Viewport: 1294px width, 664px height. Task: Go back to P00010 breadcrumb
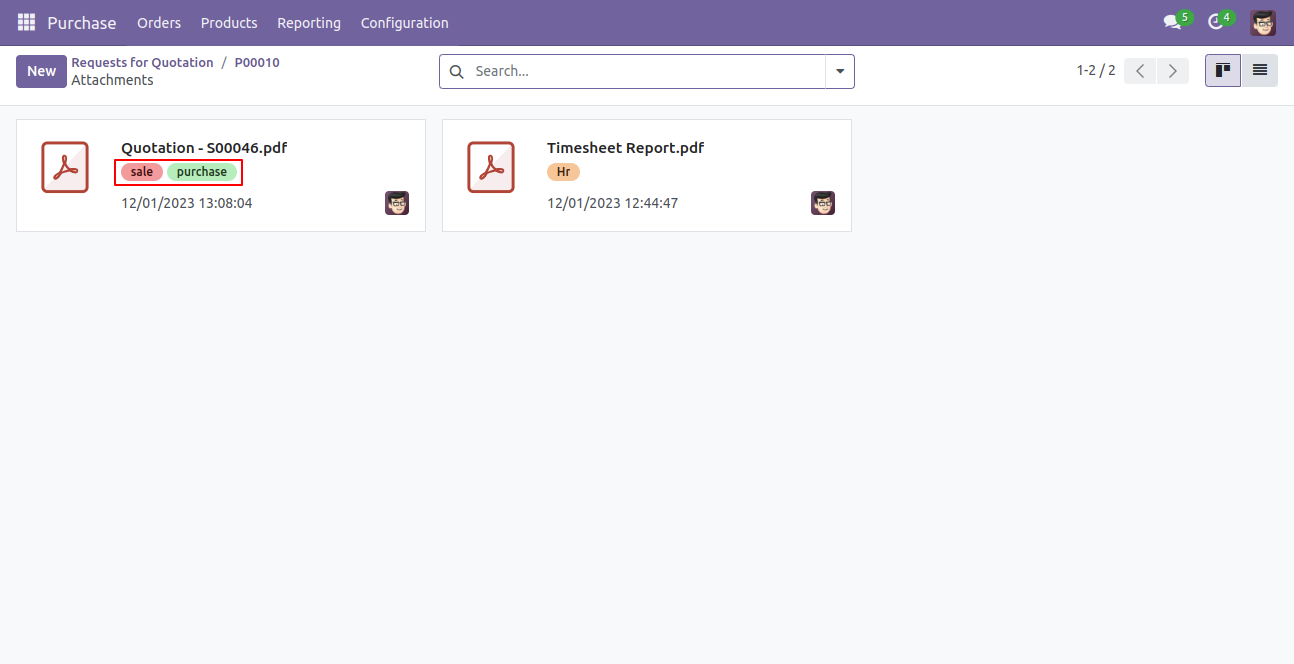click(x=257, y=62)
